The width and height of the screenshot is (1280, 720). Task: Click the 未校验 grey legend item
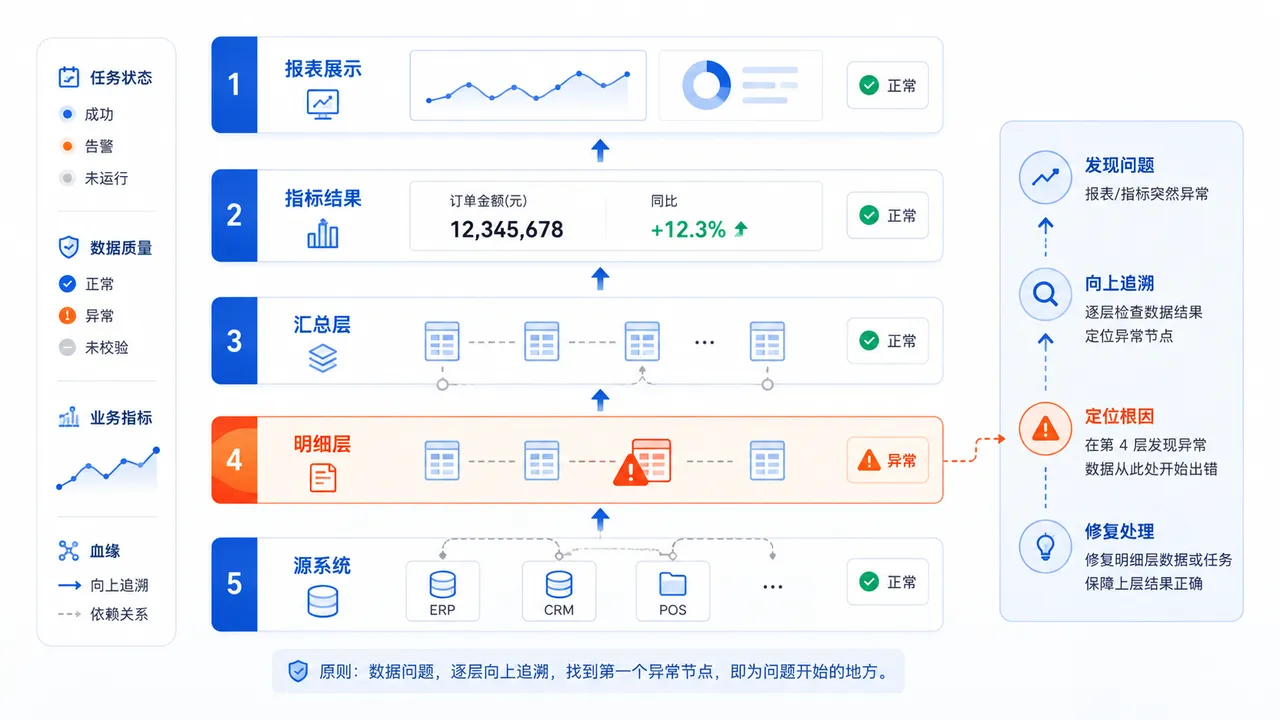pyautogui.click(x=94, y=348)
